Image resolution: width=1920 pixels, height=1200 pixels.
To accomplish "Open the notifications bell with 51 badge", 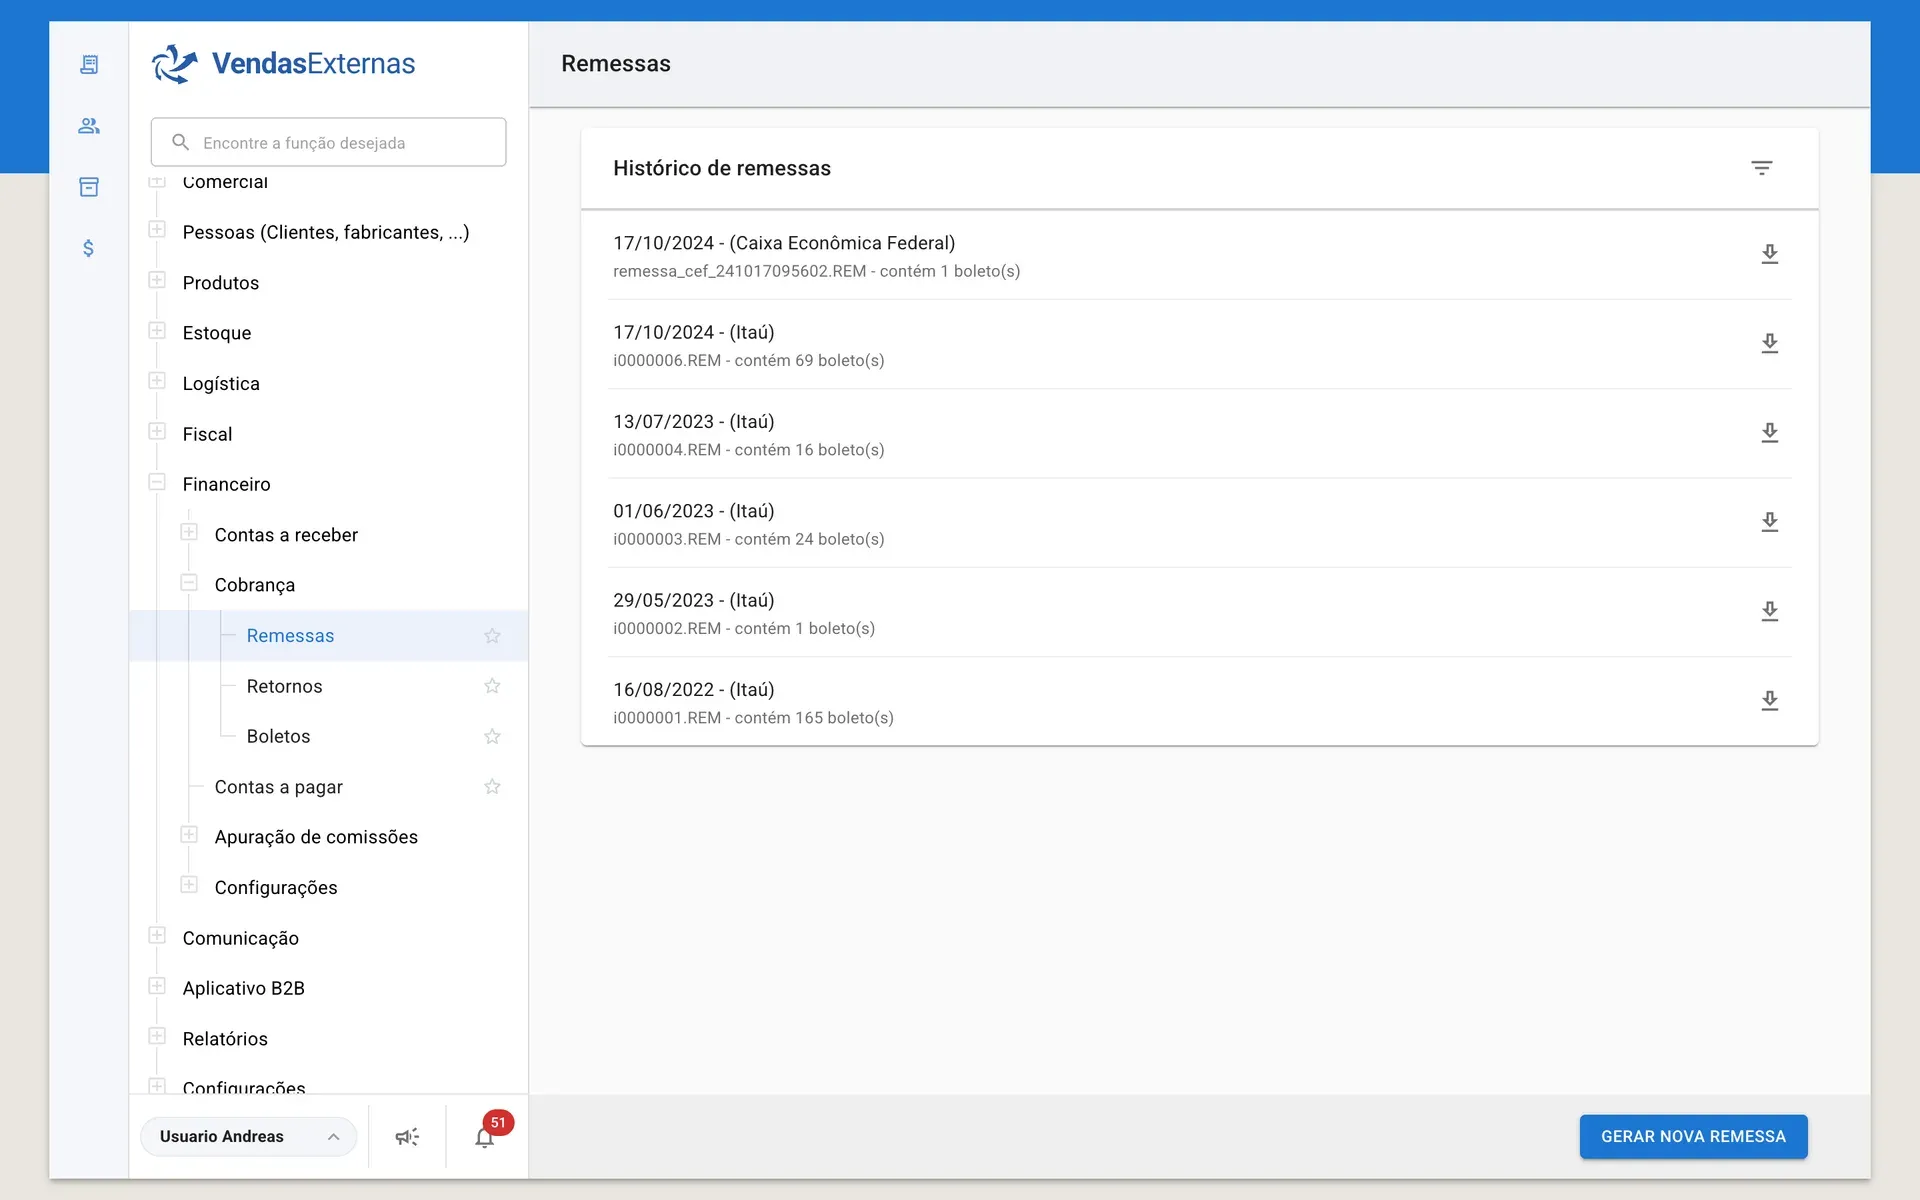I will point(484,1137).
